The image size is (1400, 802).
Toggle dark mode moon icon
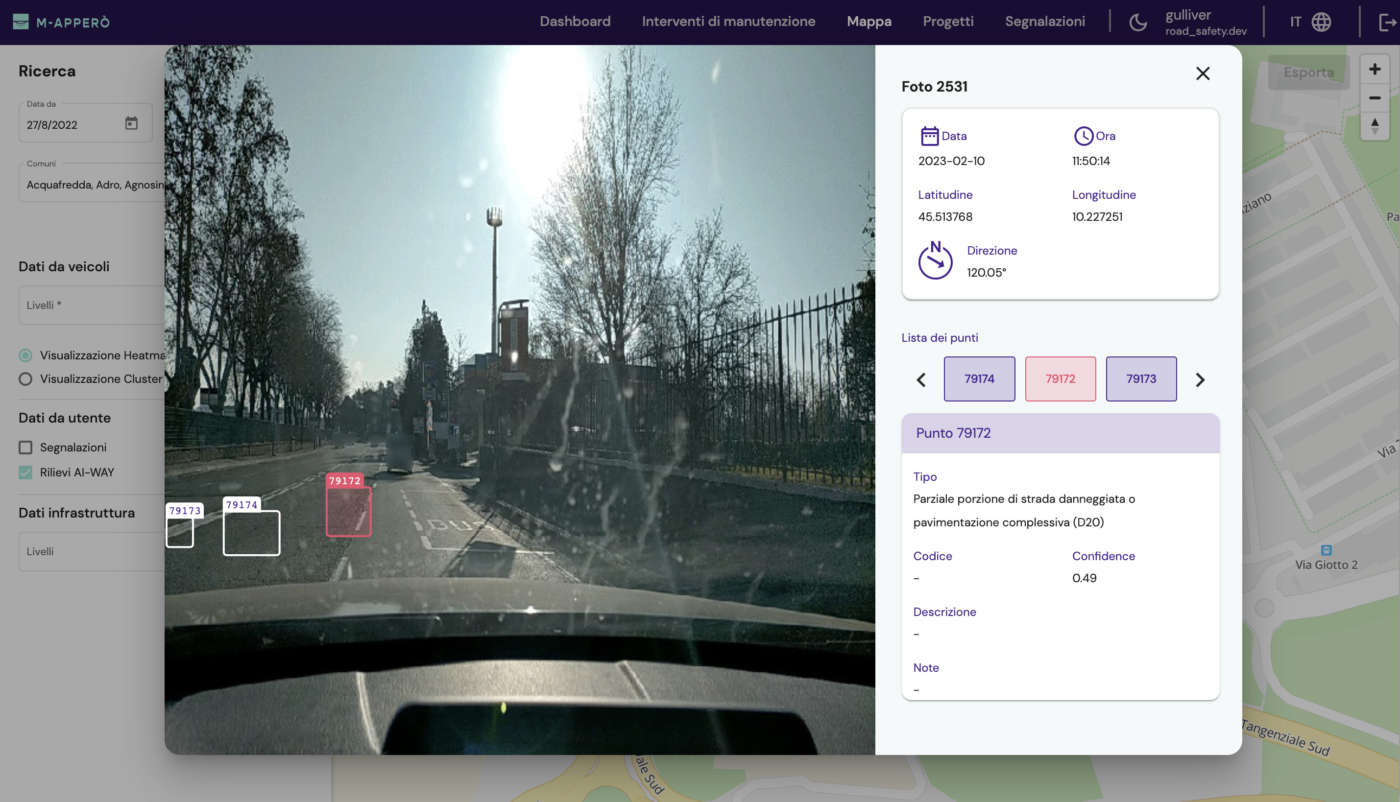point(1138,22)
